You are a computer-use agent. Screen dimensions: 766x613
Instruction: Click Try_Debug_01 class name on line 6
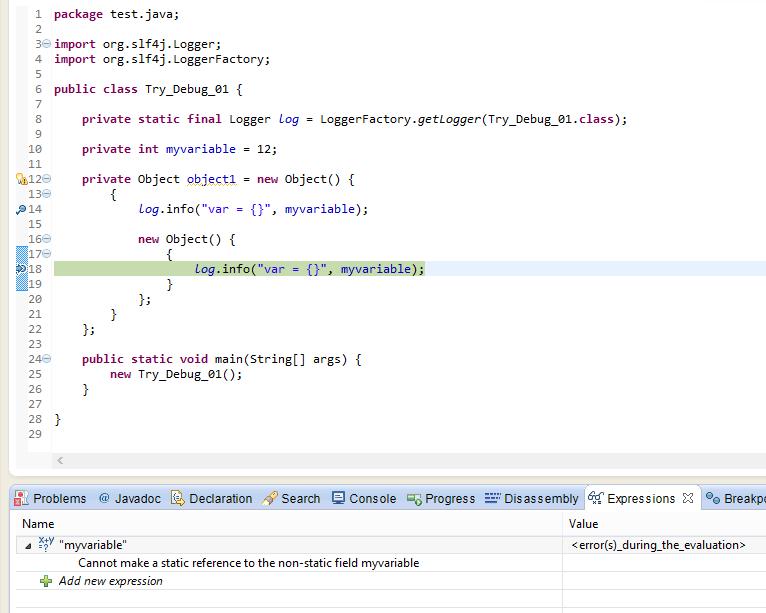(187, 89)
